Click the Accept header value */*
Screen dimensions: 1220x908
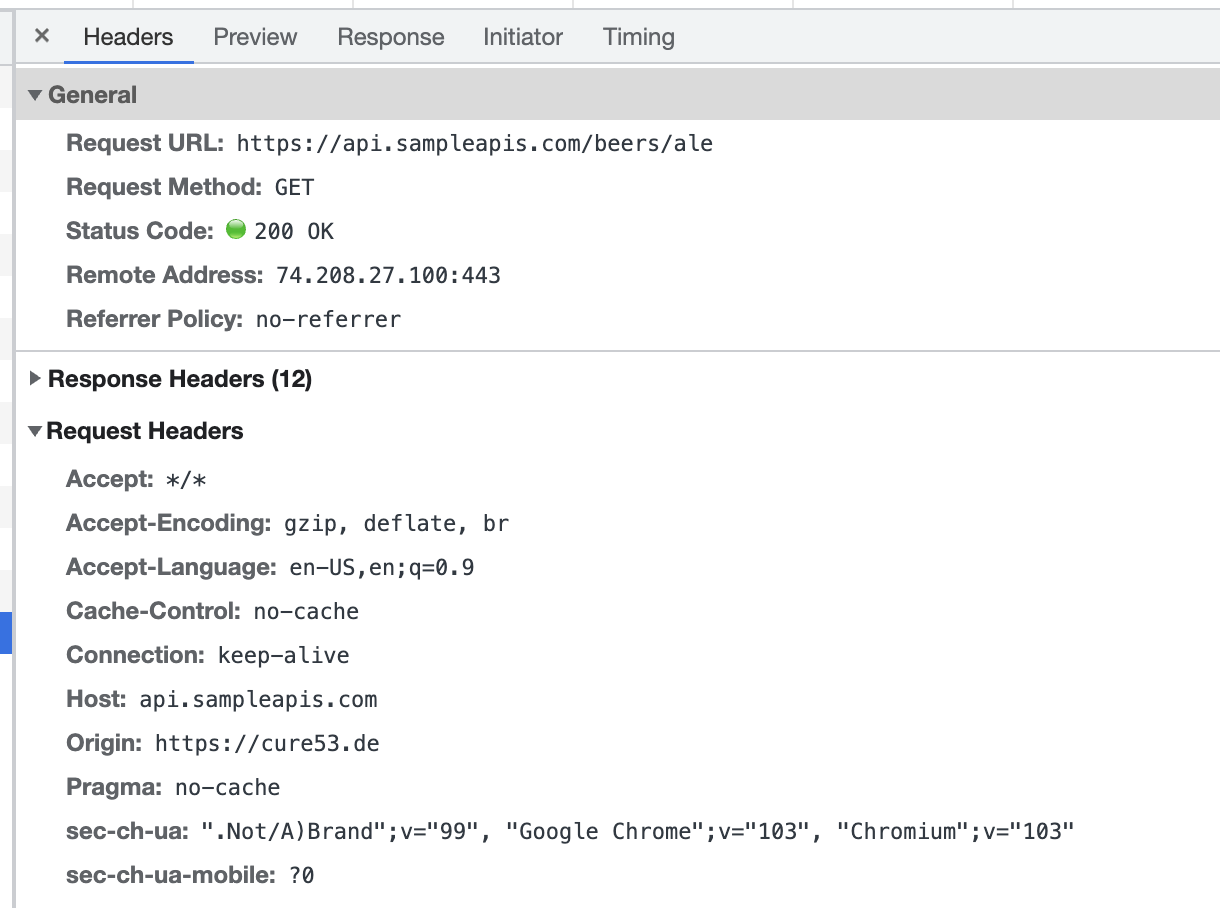[186, 479]
